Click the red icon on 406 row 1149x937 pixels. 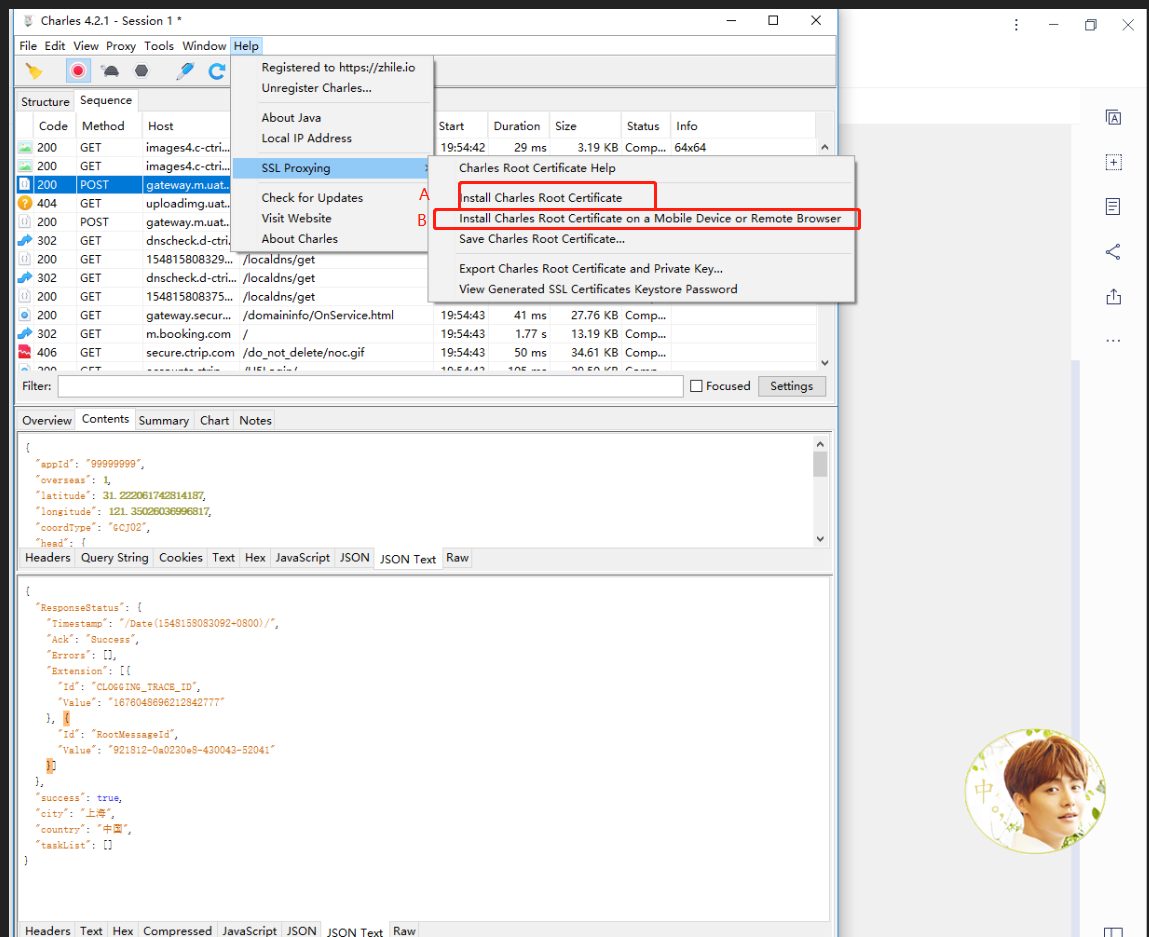(25, 352)
